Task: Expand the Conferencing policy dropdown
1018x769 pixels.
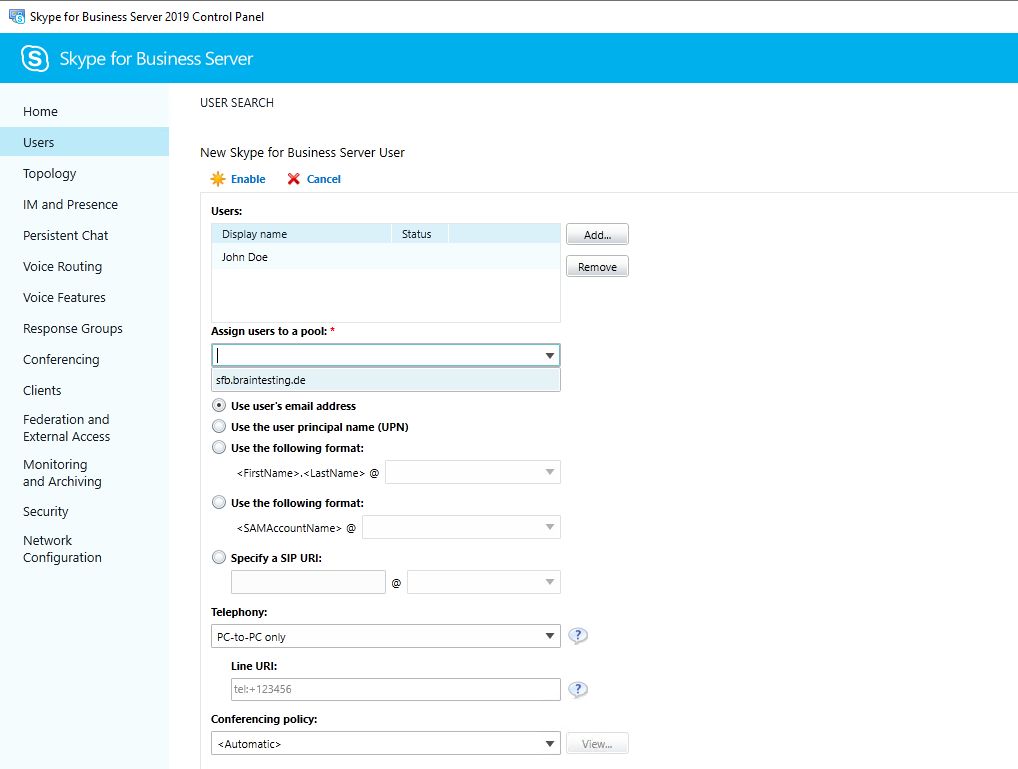Action: [549, 744]
